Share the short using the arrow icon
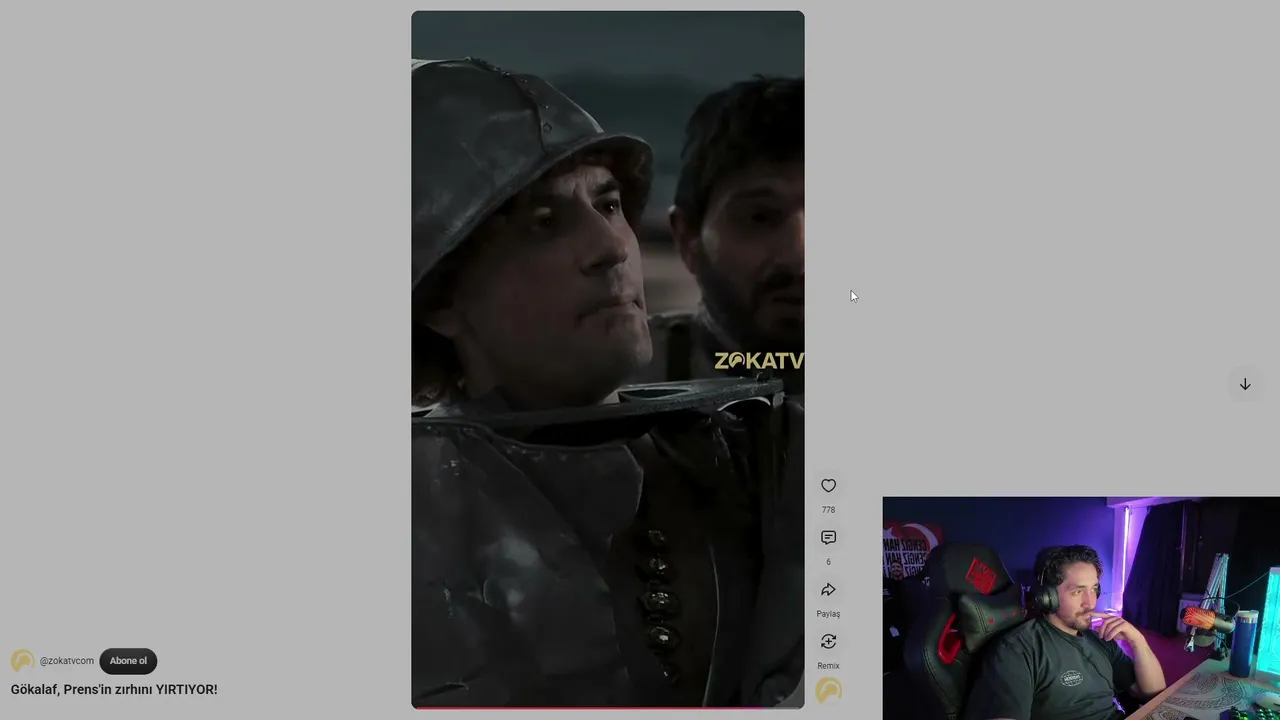The width and height of the screenshot is (1280, 720). 828,590
